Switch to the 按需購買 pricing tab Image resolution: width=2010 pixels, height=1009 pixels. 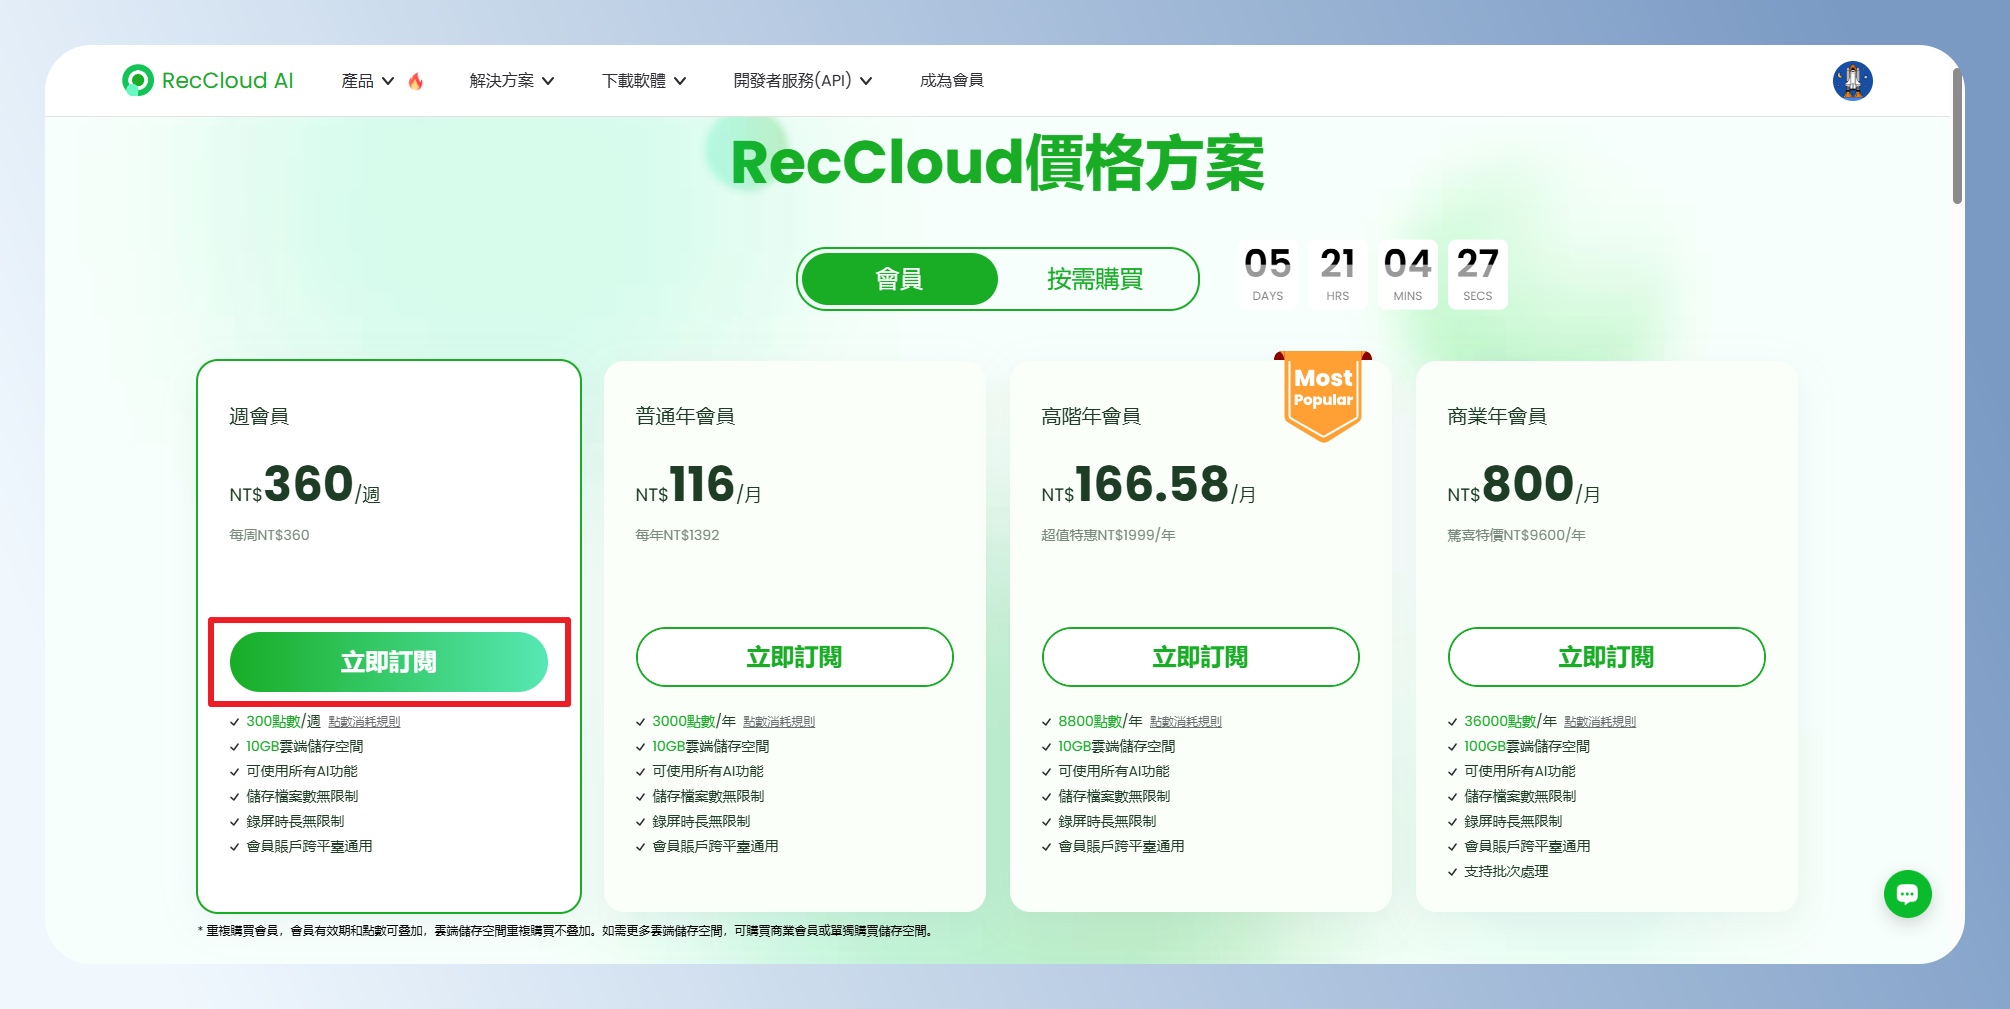pyautogui.click(x=1095, y=279)
